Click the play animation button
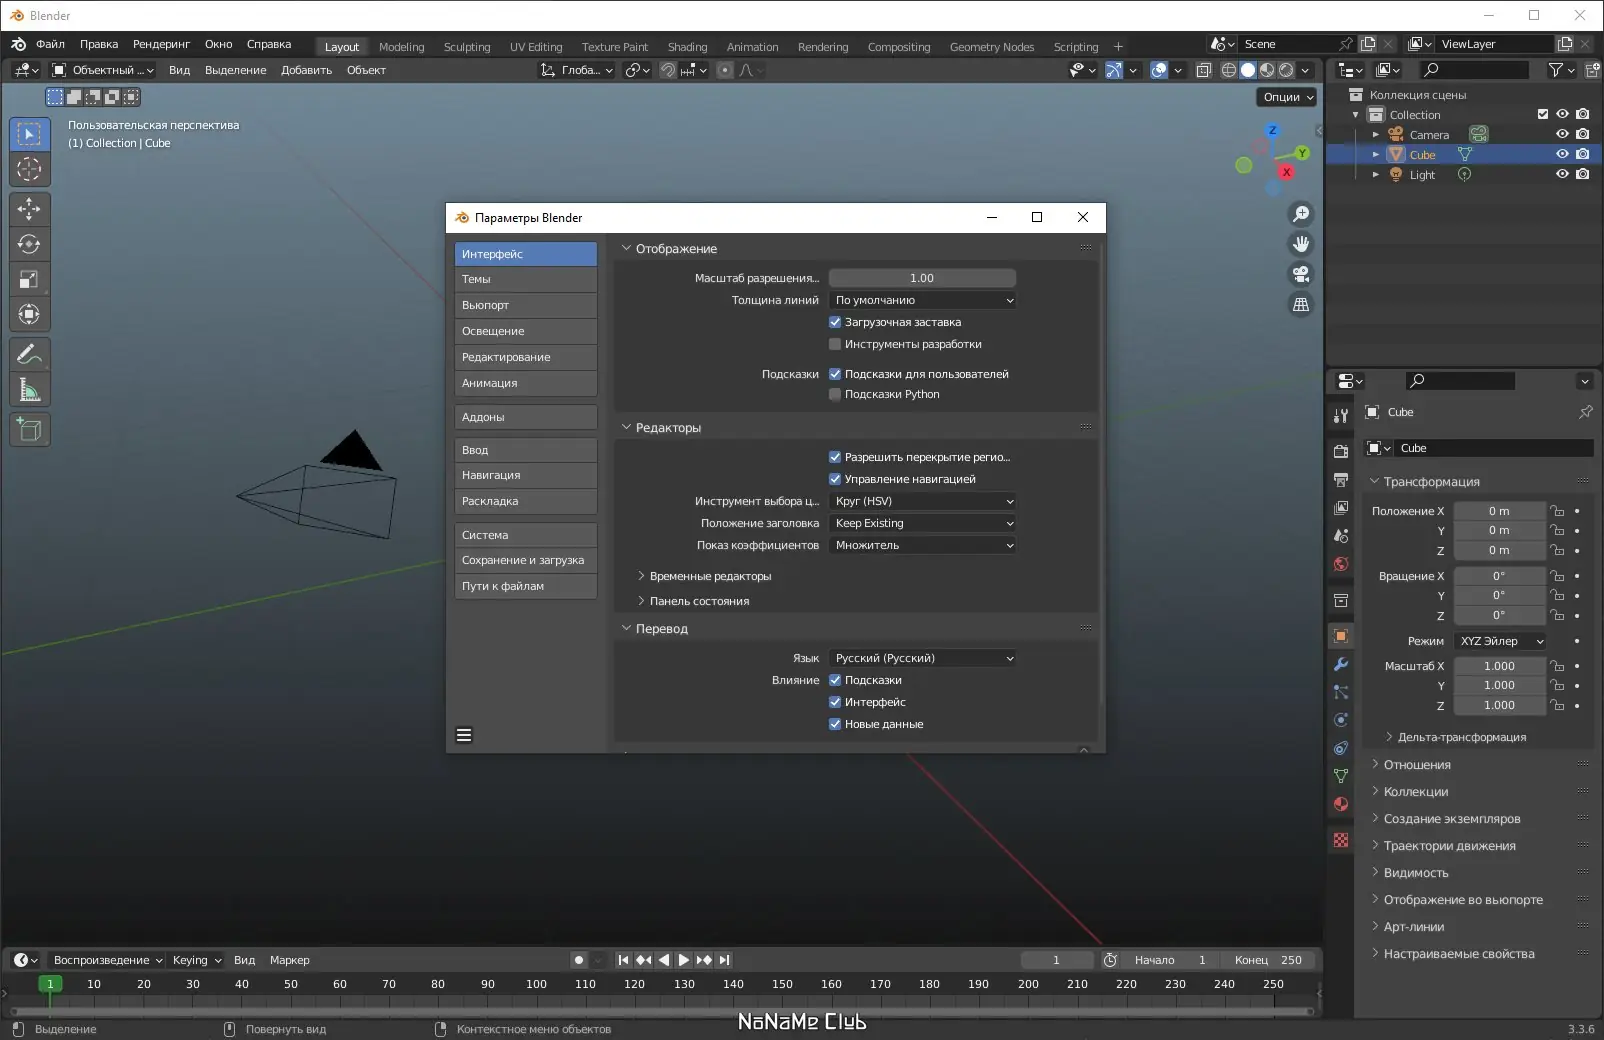The height and width of the screenshot is (1040, 1604). pos(684,960)
